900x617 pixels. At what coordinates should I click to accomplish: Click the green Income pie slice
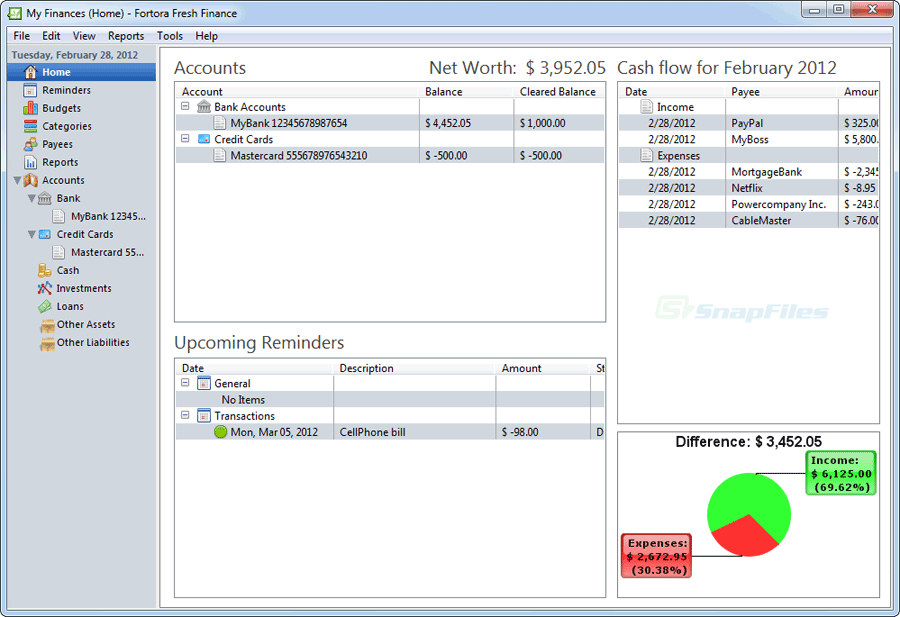746,496
